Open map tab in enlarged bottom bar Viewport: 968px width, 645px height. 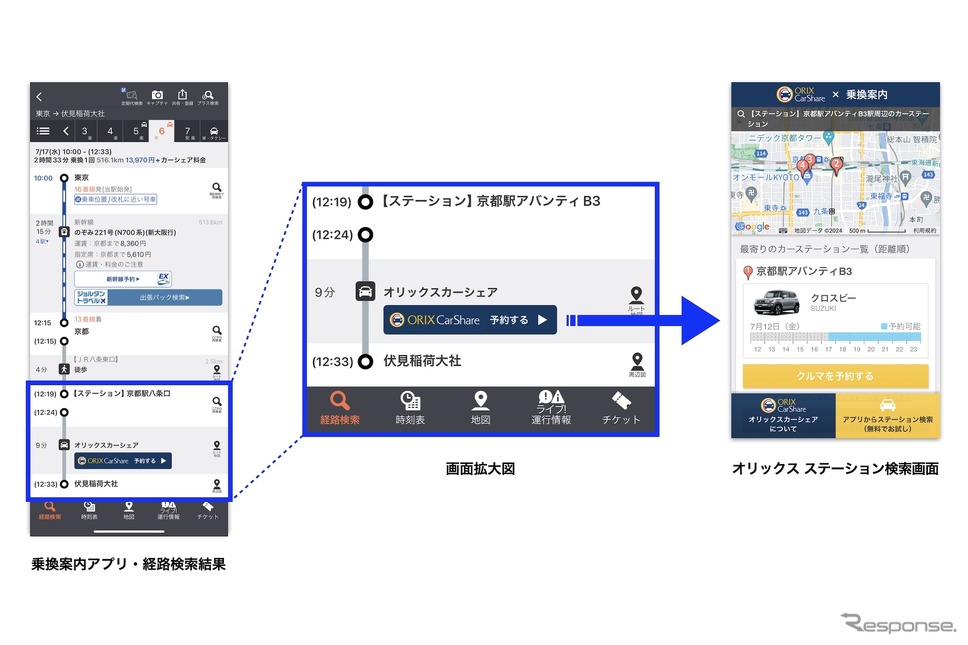coord(480,408)
